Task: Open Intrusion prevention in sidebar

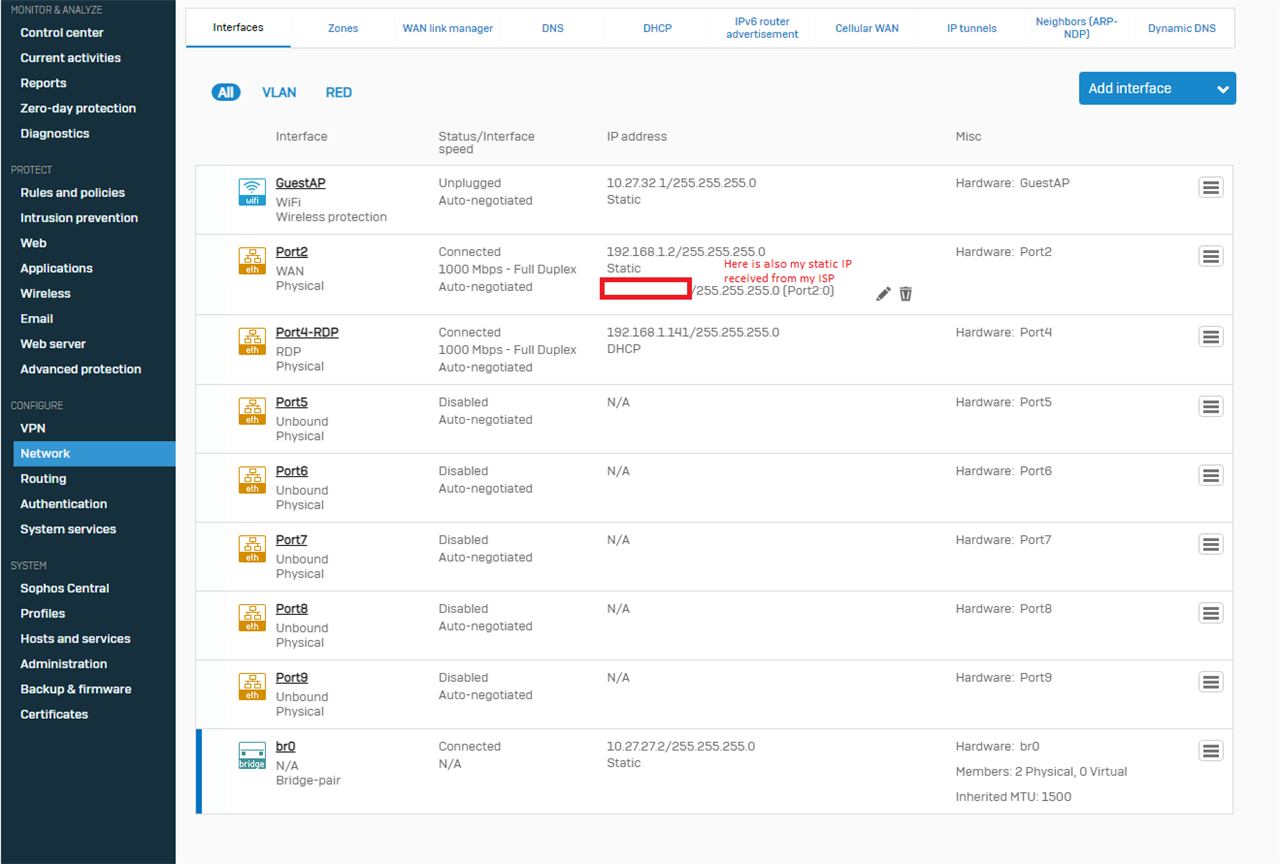Action: click(79, 218)
